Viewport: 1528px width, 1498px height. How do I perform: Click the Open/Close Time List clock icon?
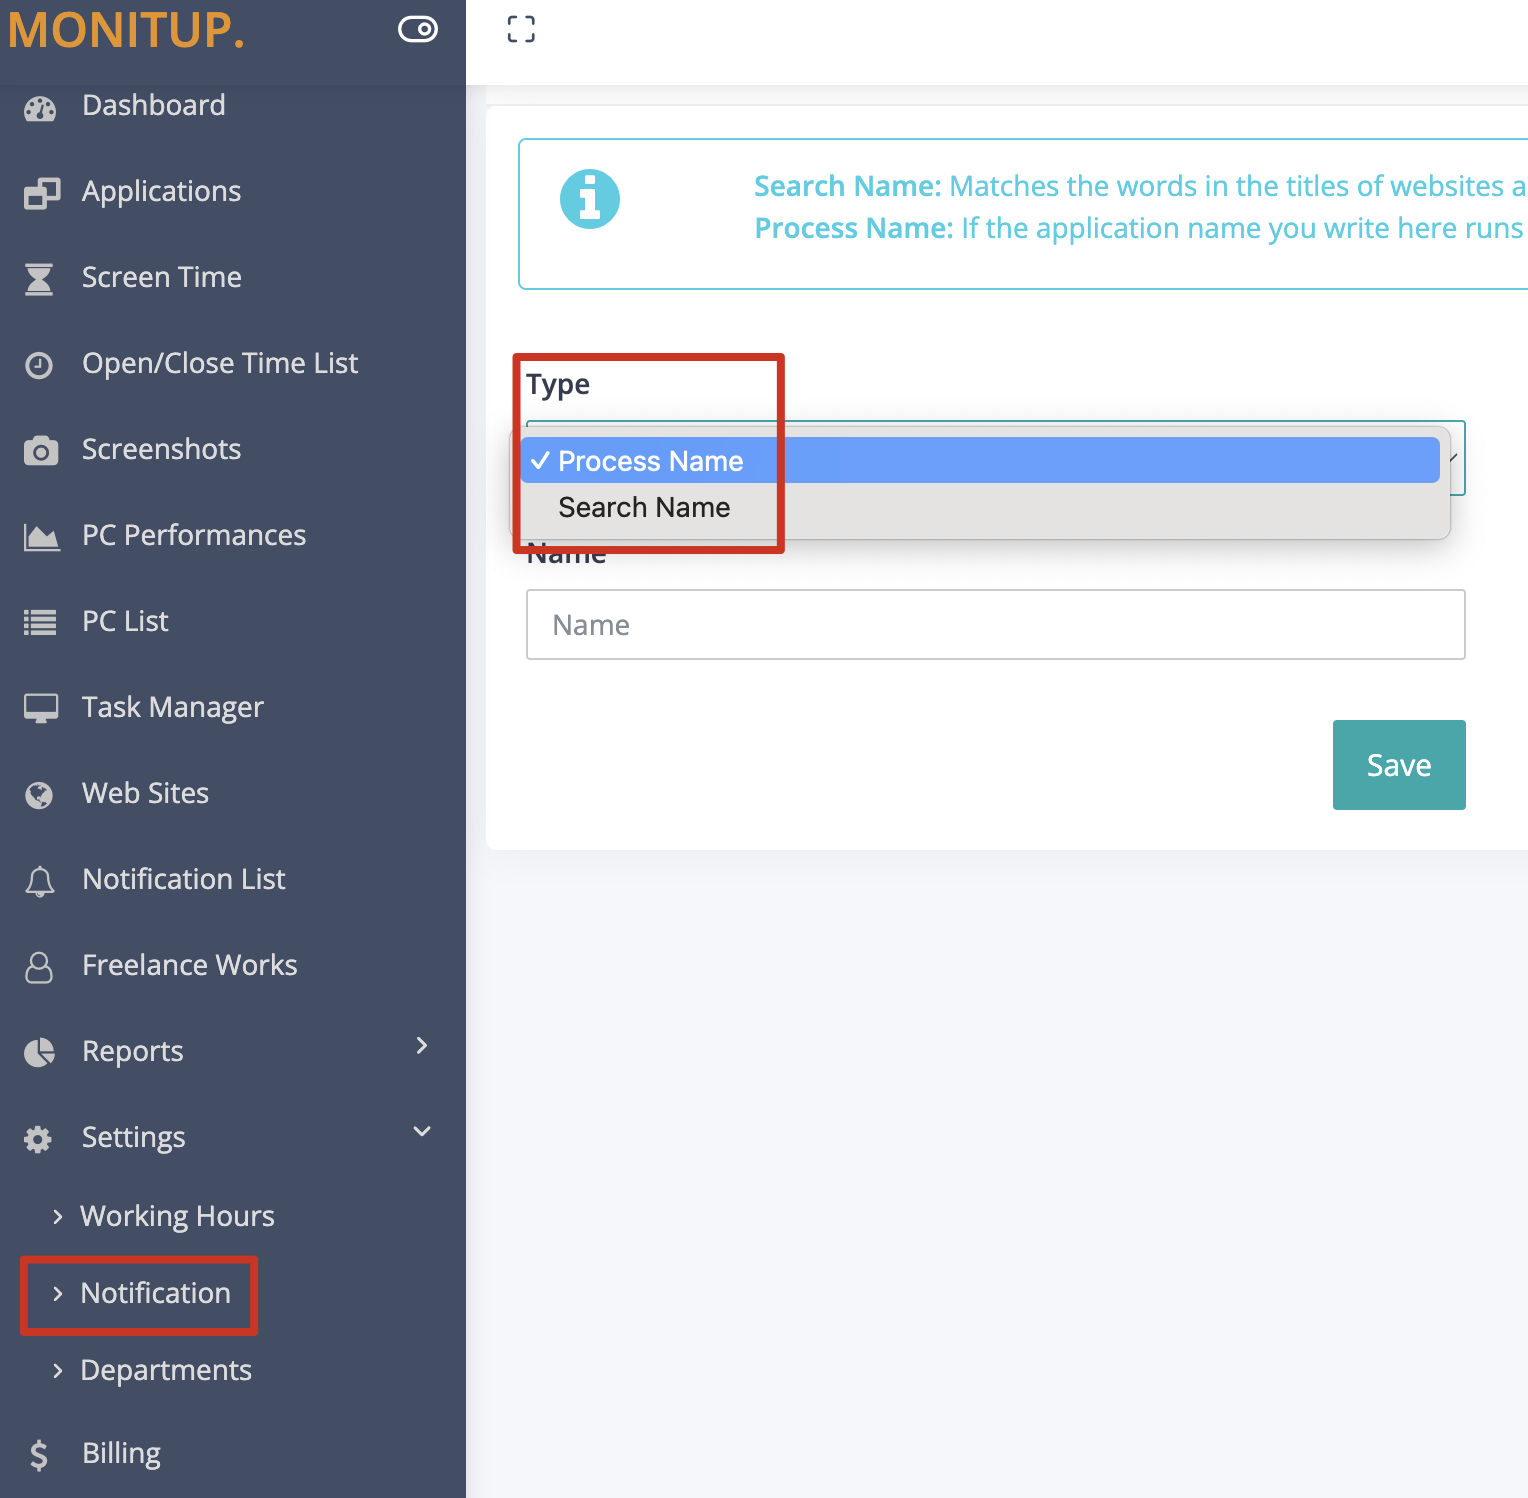(39, 365)
